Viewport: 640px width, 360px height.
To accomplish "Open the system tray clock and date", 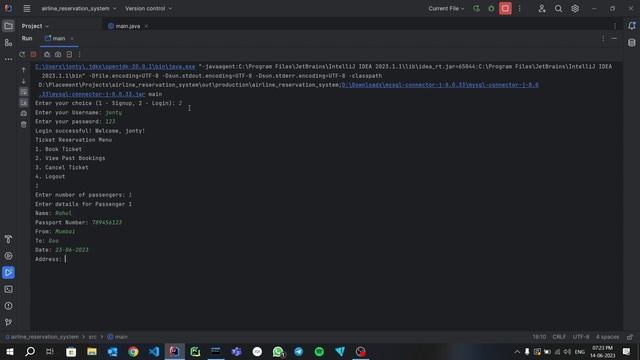I will (x=602, y=351).
